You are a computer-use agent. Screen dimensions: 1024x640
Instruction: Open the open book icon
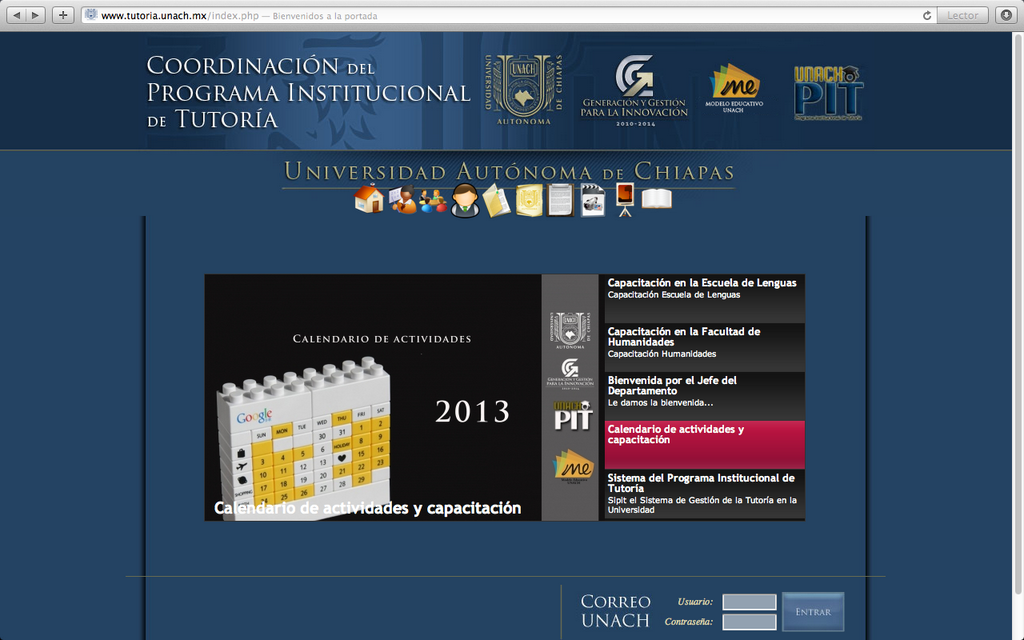pyautogui.click(x=656, y=199)
